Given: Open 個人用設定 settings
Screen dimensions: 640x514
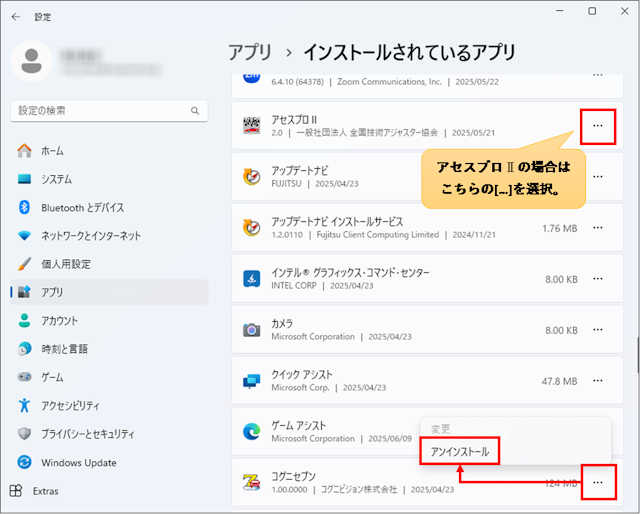Looking at the screenshot, I should click(x=109, y=264).
